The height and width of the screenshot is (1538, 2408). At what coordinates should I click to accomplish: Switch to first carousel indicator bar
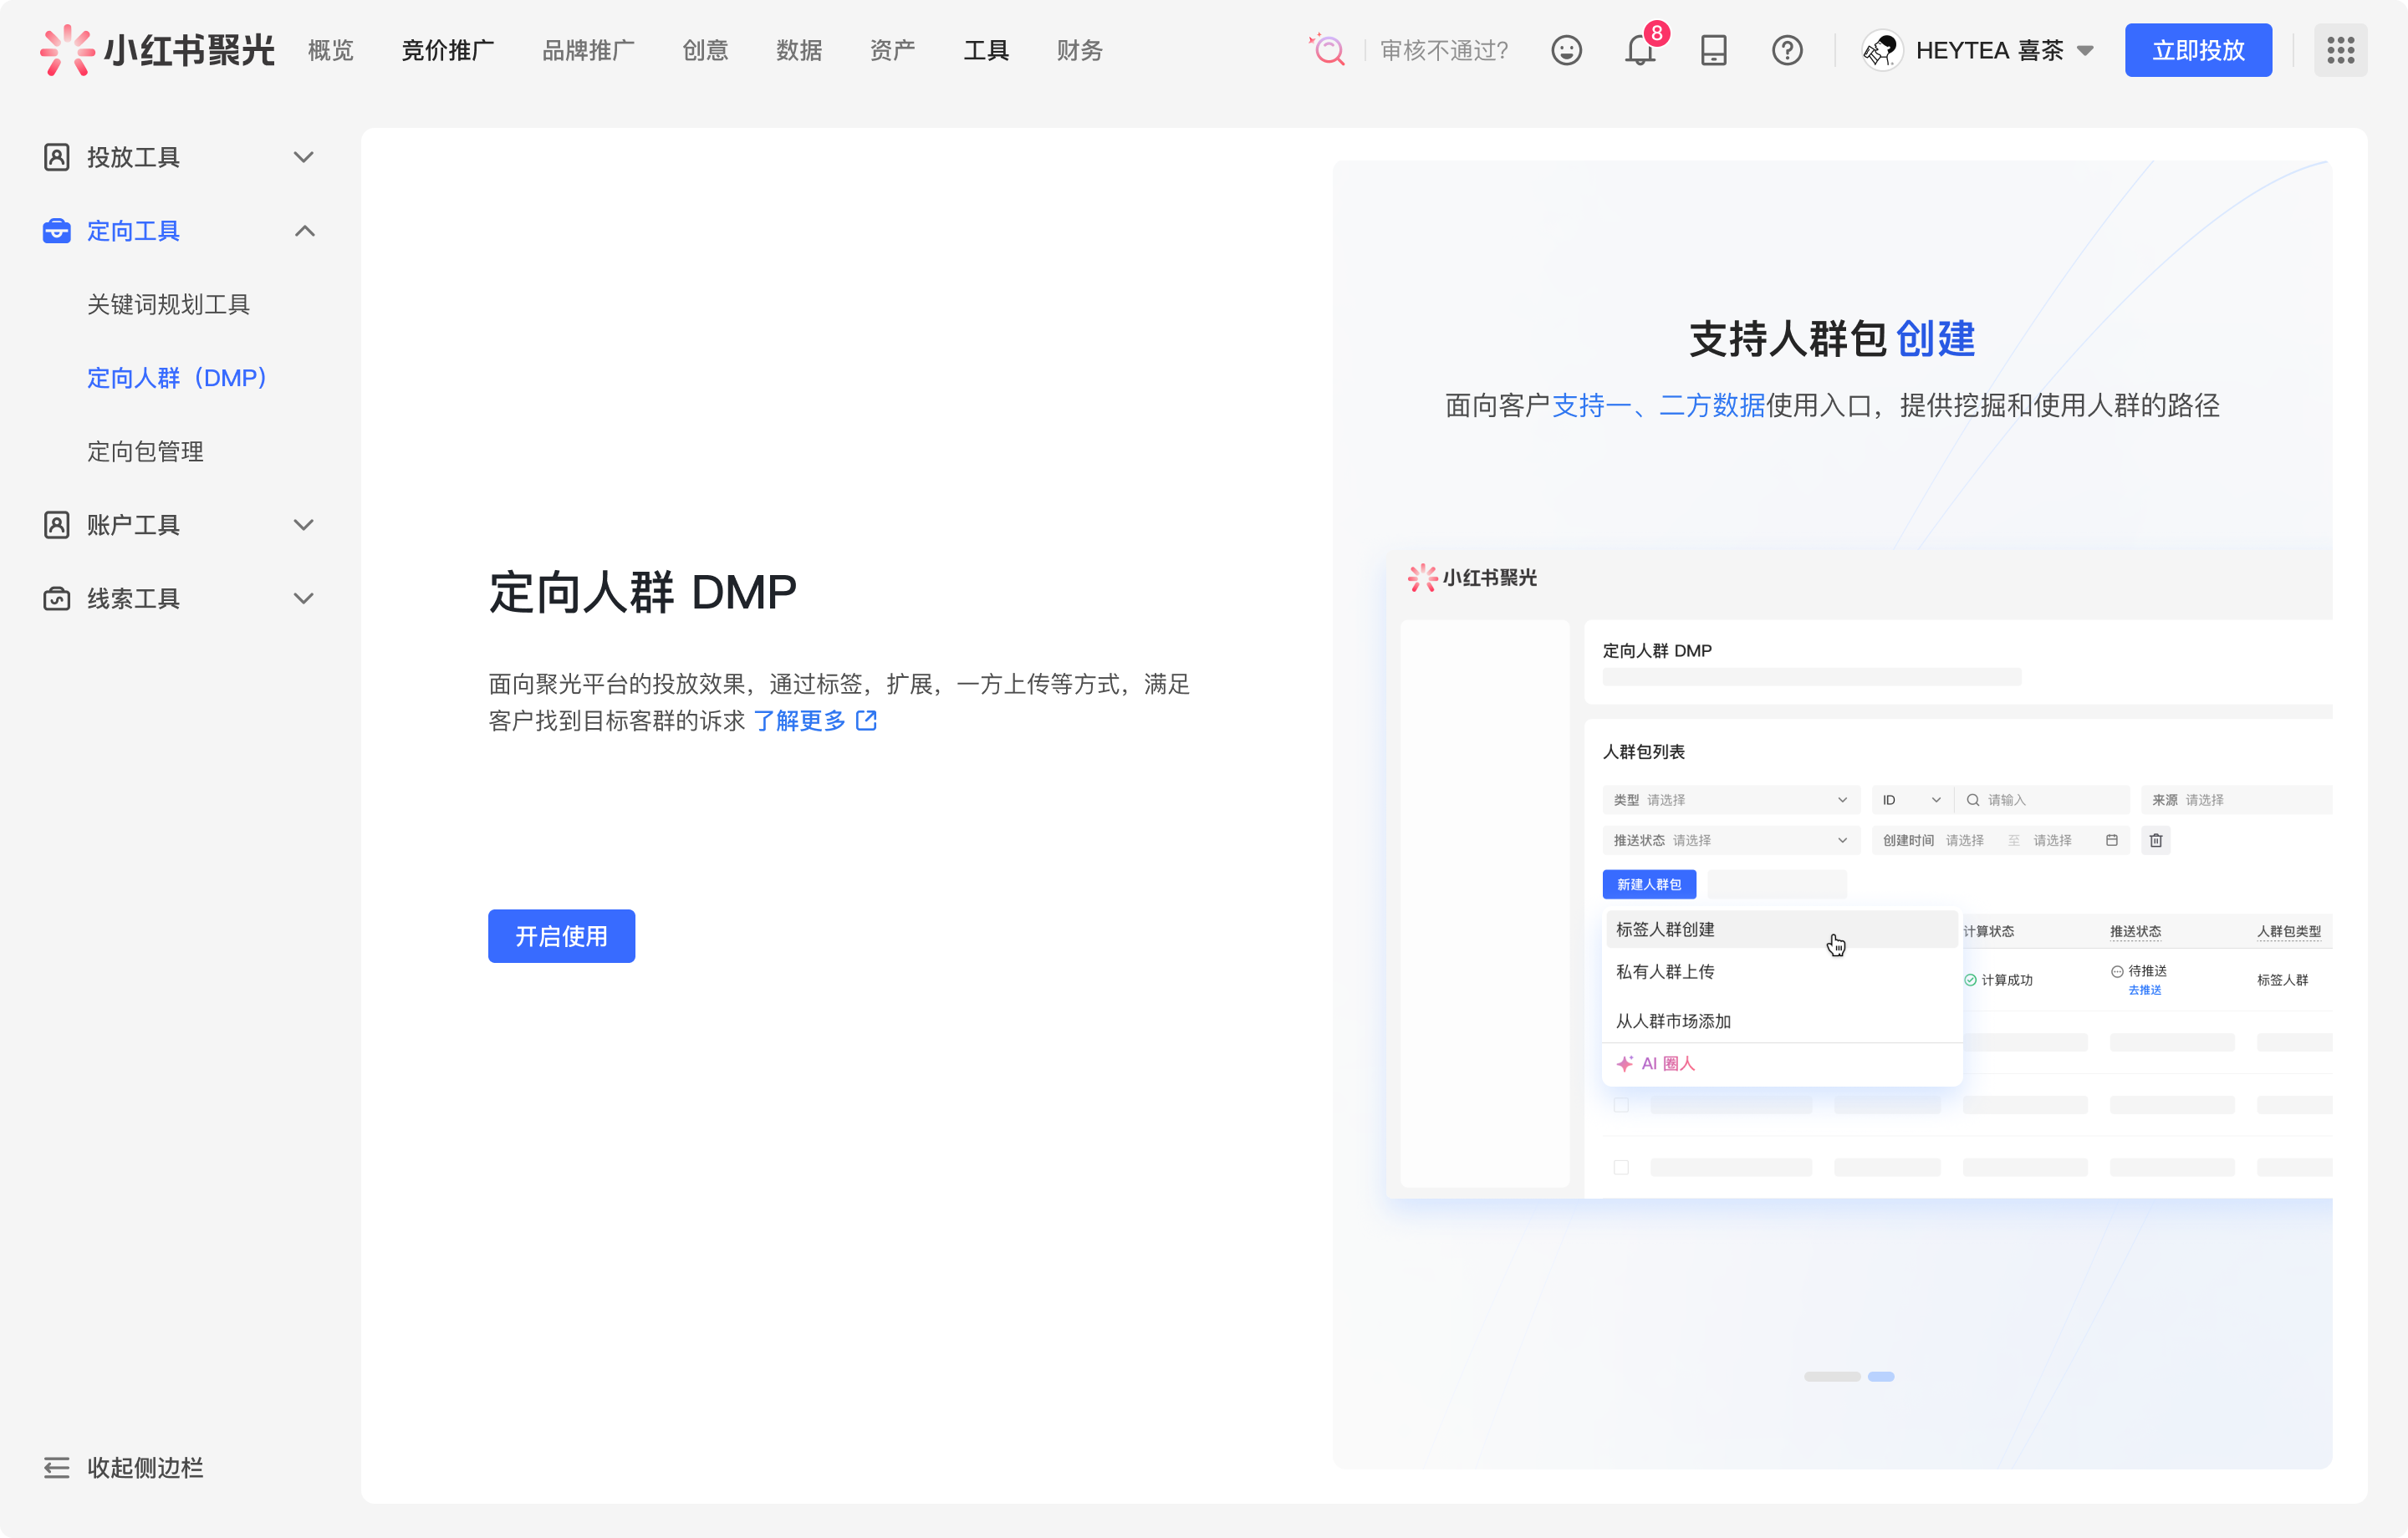pyautogui.click(x=1831, y=1377)
